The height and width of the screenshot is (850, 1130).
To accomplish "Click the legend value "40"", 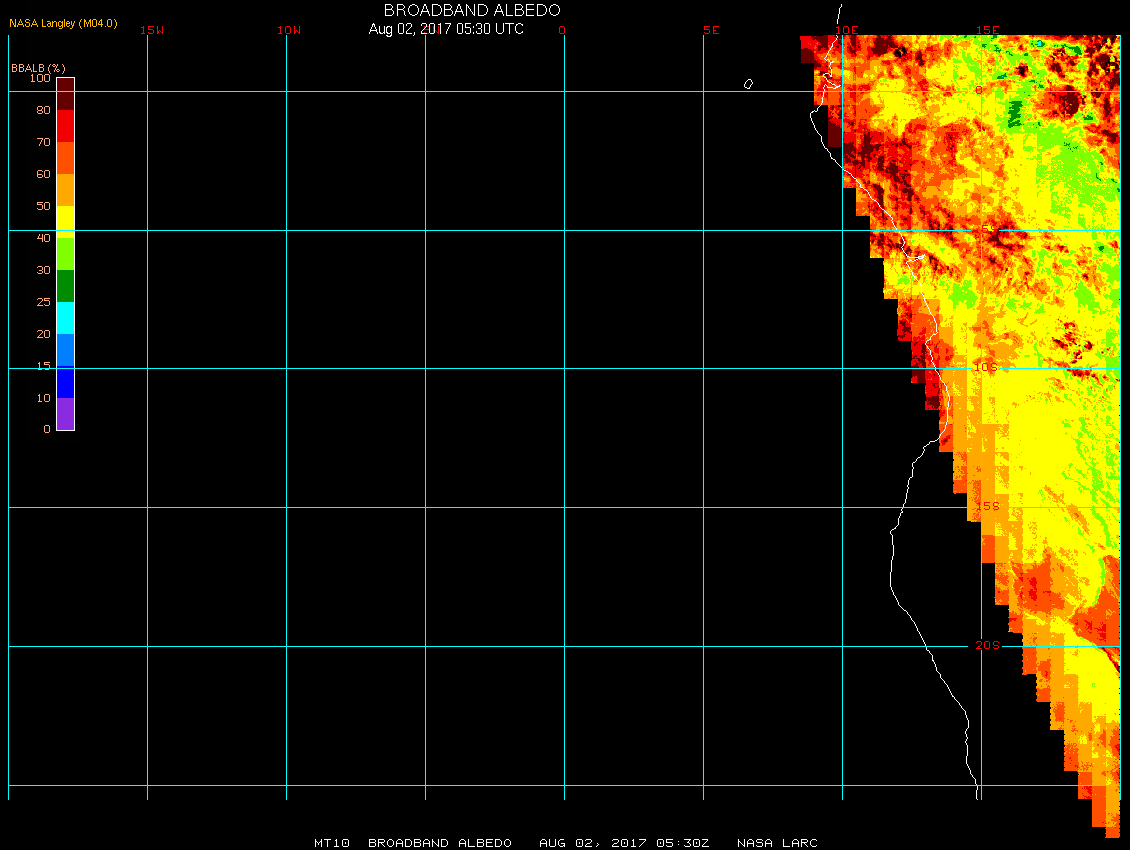I will click(44, 238).
